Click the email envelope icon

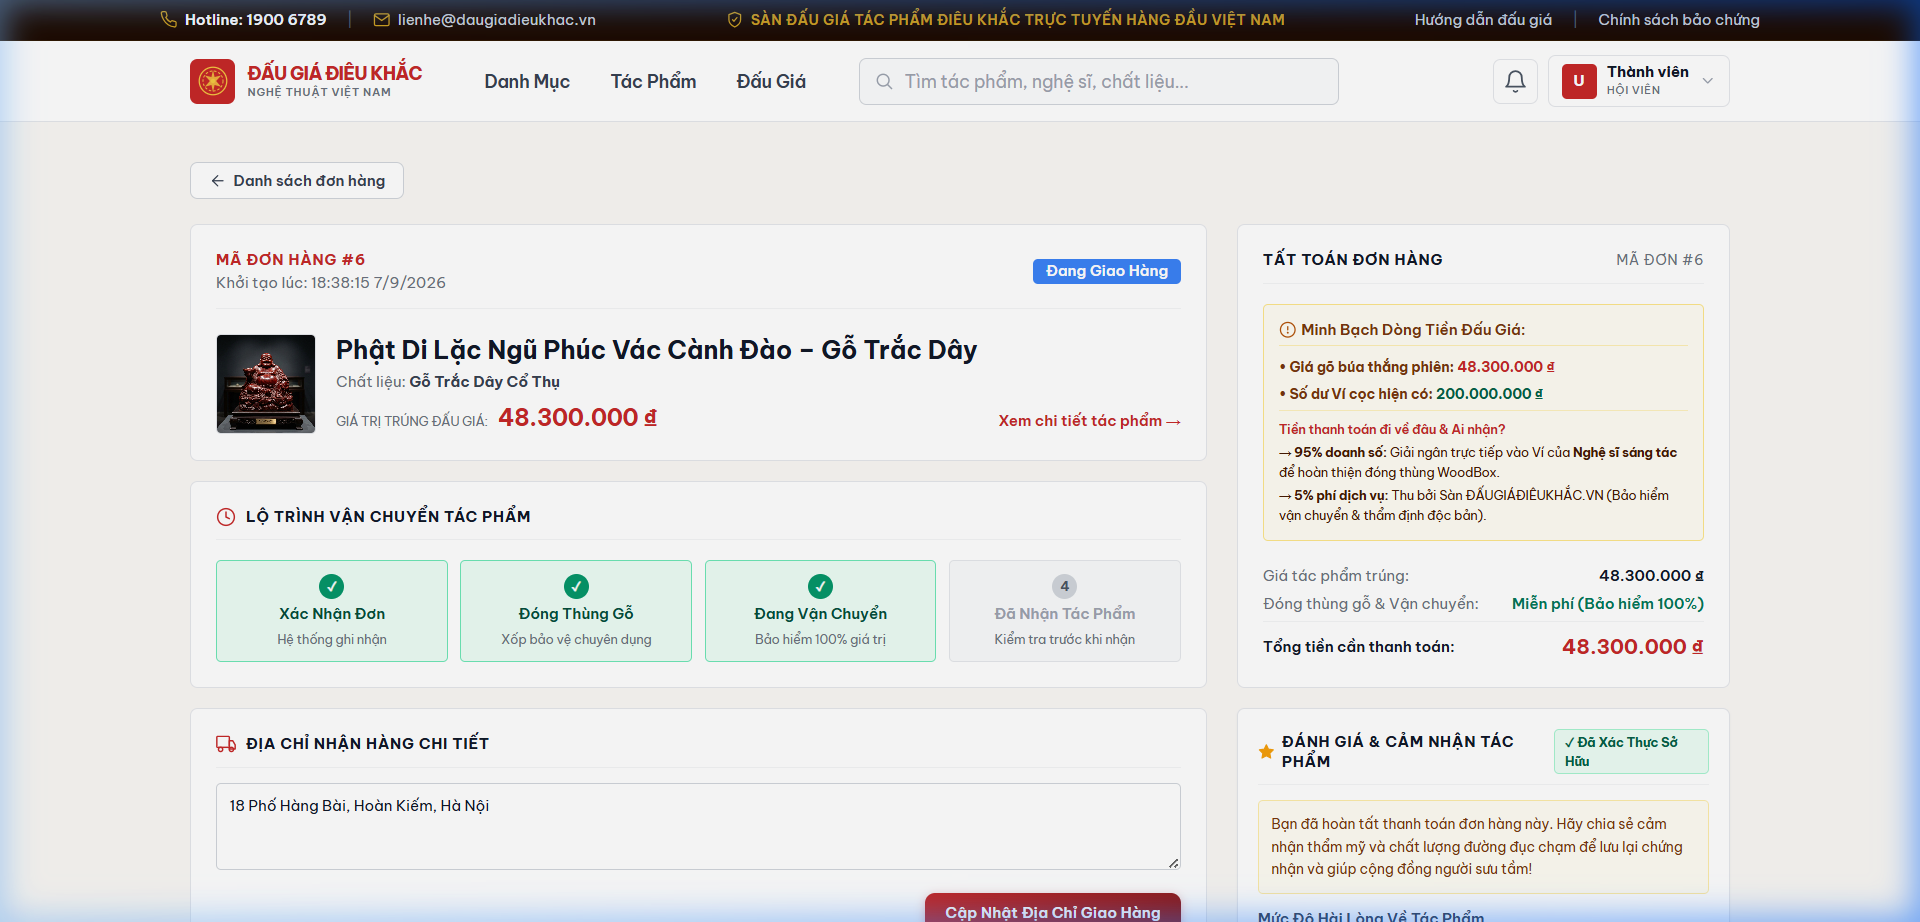381,20
